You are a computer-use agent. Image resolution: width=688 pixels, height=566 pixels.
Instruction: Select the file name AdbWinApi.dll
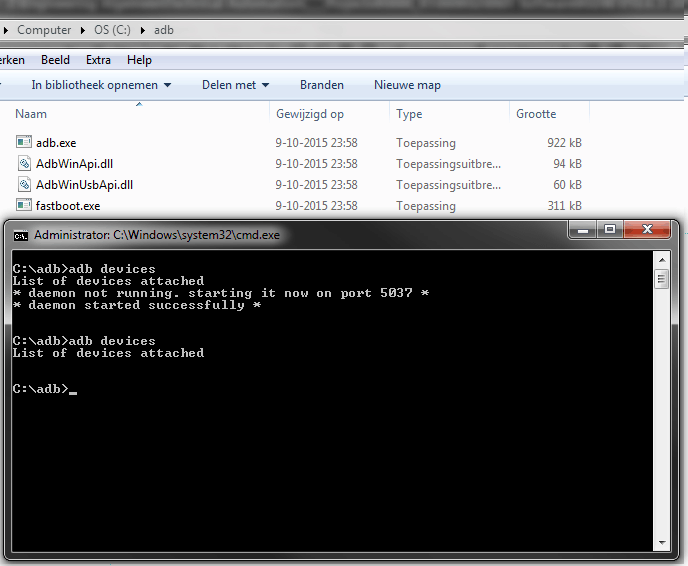tap(74, 164)
